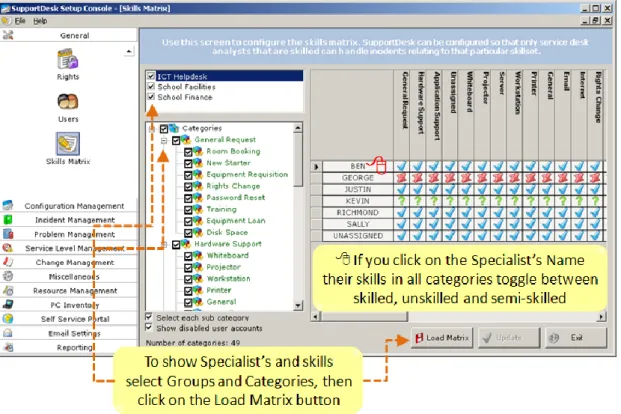Click SALLY specialist name row
Screen dimensions: 621x414
coord(358,224)
